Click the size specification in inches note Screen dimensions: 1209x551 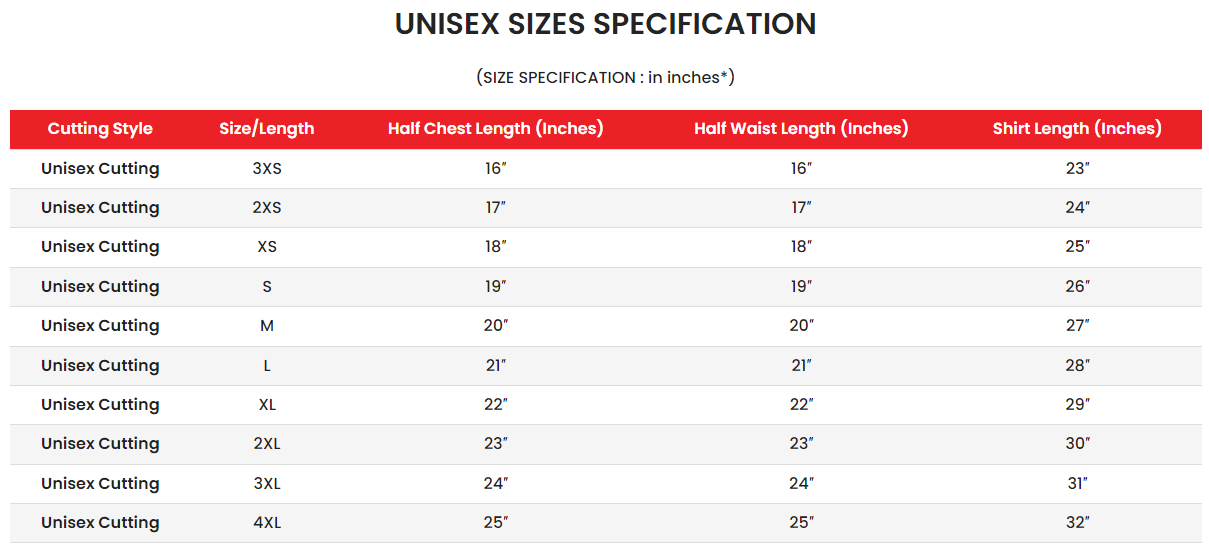click(x=605, y=77)
